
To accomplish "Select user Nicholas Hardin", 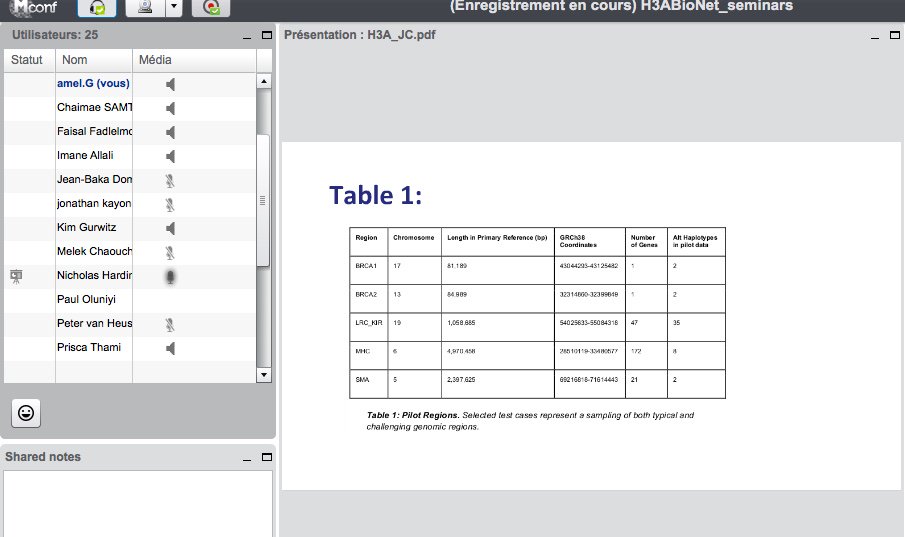I will tap(95, 275).
